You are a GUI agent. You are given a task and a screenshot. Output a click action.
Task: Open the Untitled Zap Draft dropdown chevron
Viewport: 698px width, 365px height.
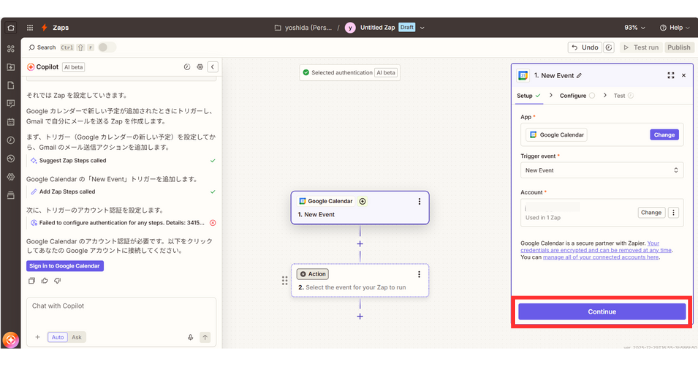click(x=422, y=28)
